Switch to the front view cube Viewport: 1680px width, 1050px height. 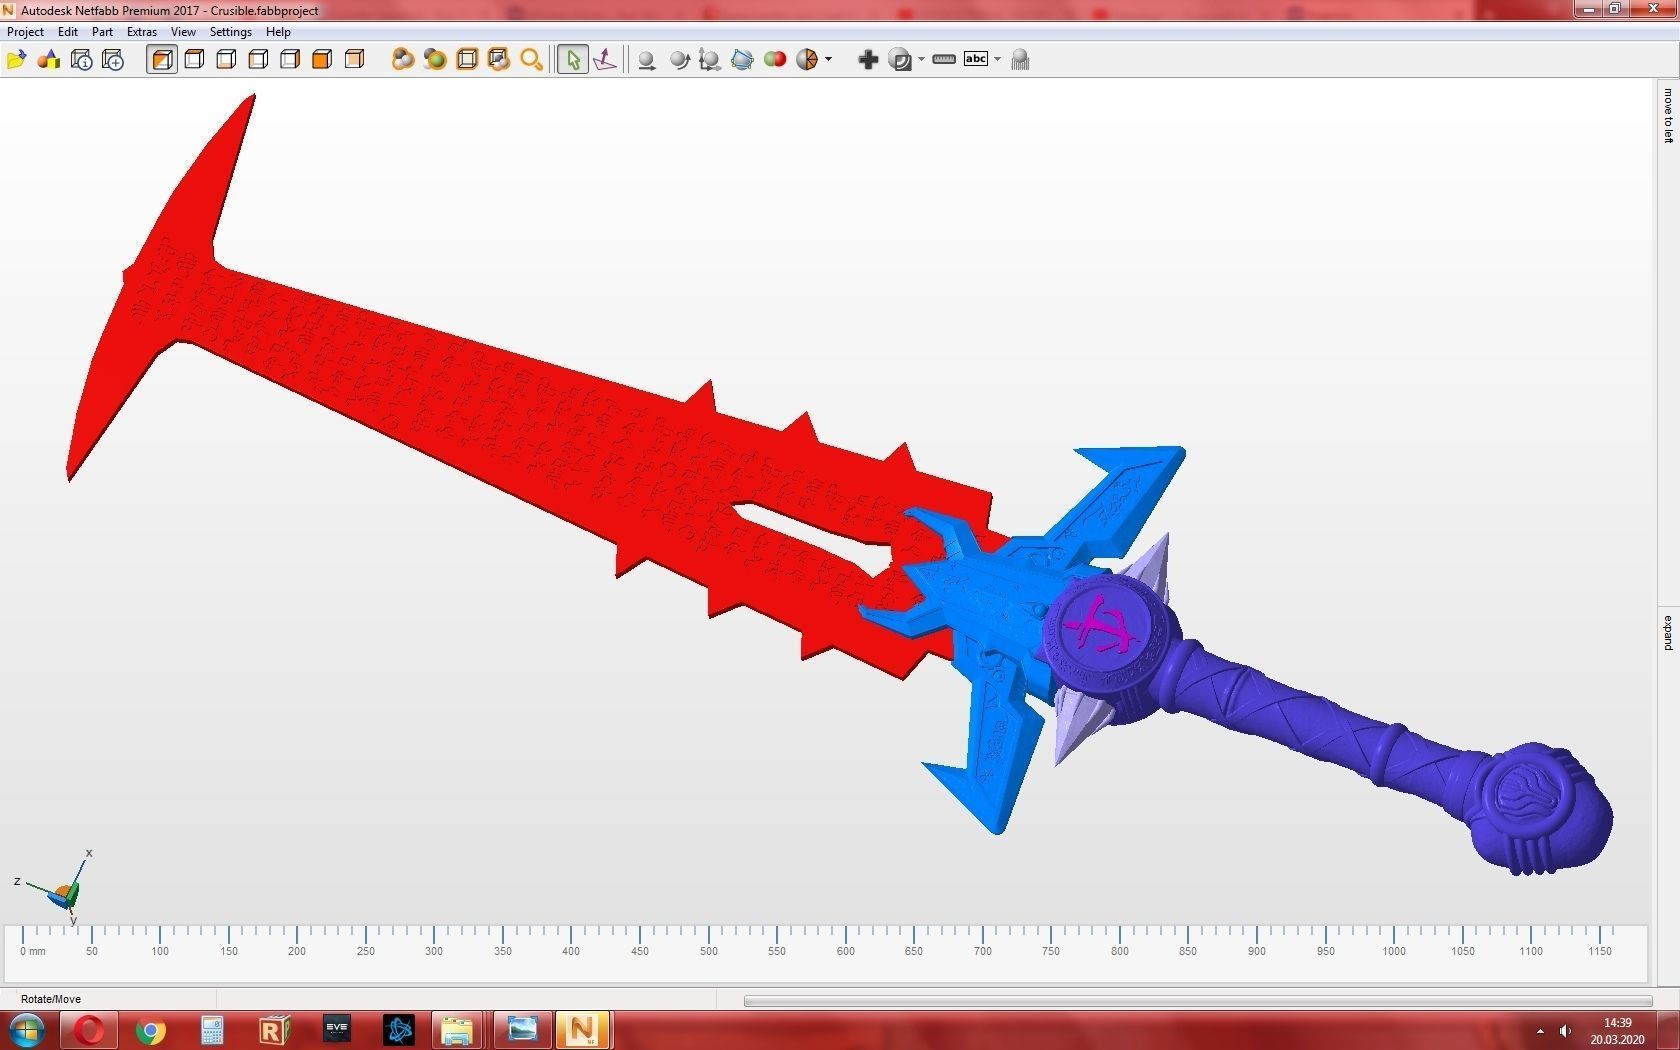click(x=322, y=60)
